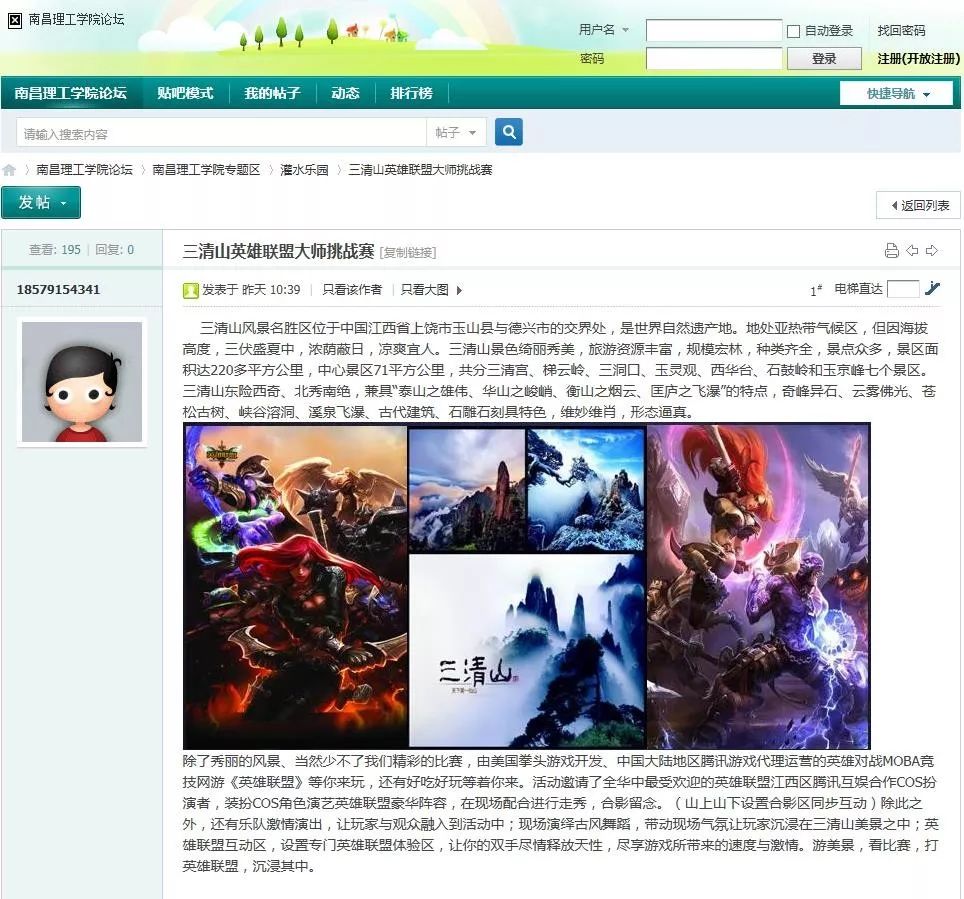Focus the 密码 input field
The image size is (964, 899).
click(714, 58)
